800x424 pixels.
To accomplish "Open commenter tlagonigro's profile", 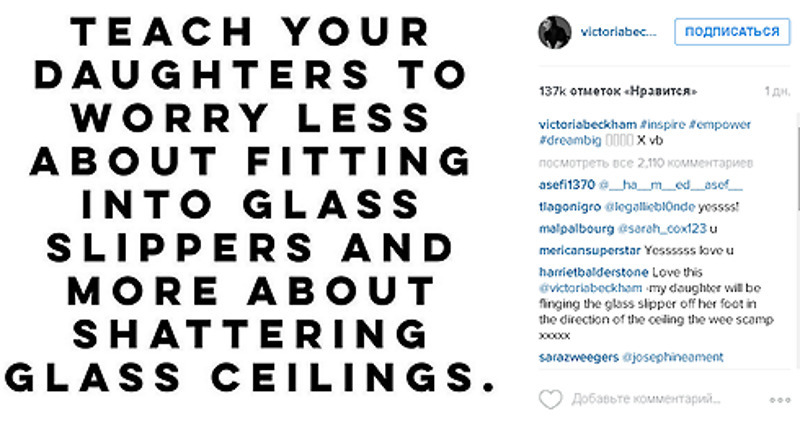I will pyautogui.click(x=569, y=206).
